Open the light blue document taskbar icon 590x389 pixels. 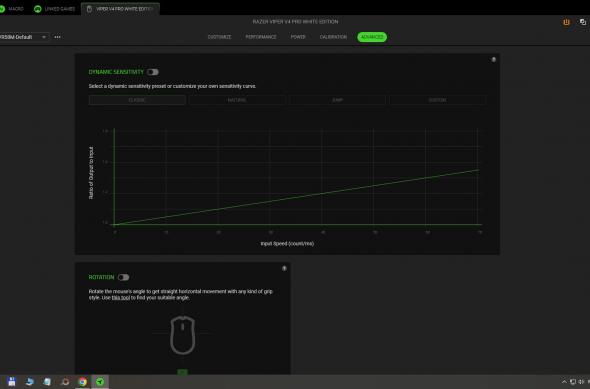tap(47, 382)
